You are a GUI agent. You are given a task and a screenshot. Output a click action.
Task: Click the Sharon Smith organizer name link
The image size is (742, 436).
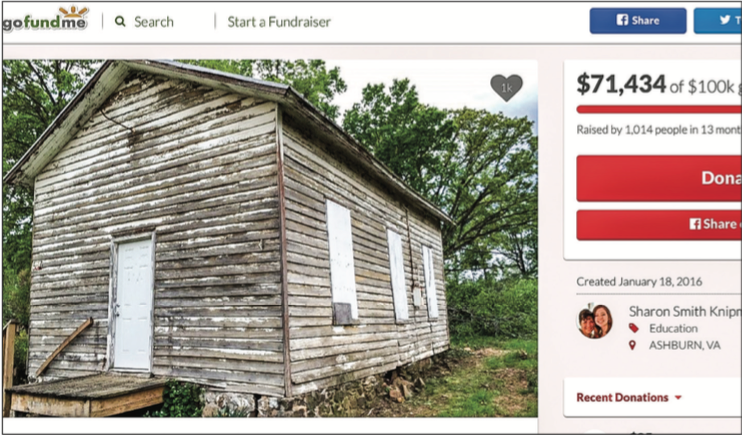click(x=685, y=311)
